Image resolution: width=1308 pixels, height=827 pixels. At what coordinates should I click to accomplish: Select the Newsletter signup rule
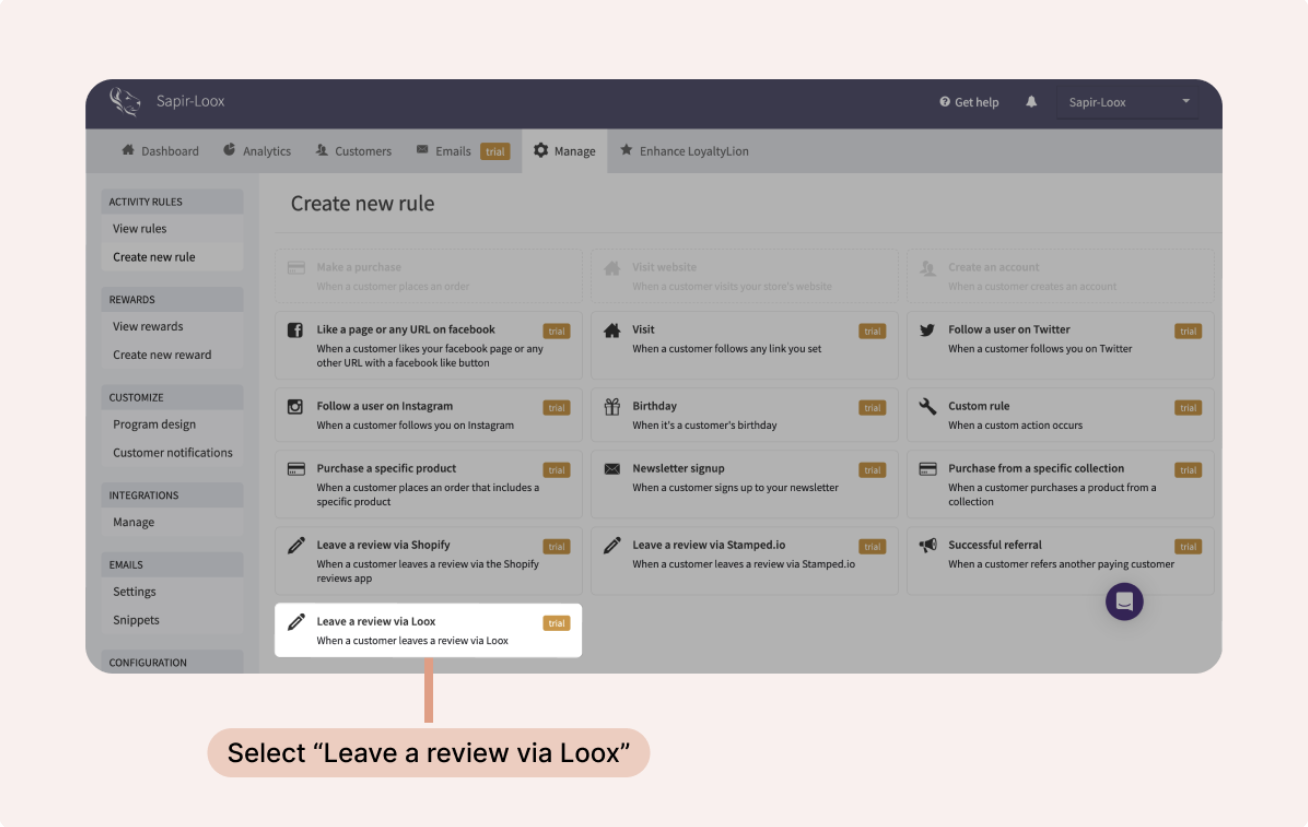pos(744,484)
